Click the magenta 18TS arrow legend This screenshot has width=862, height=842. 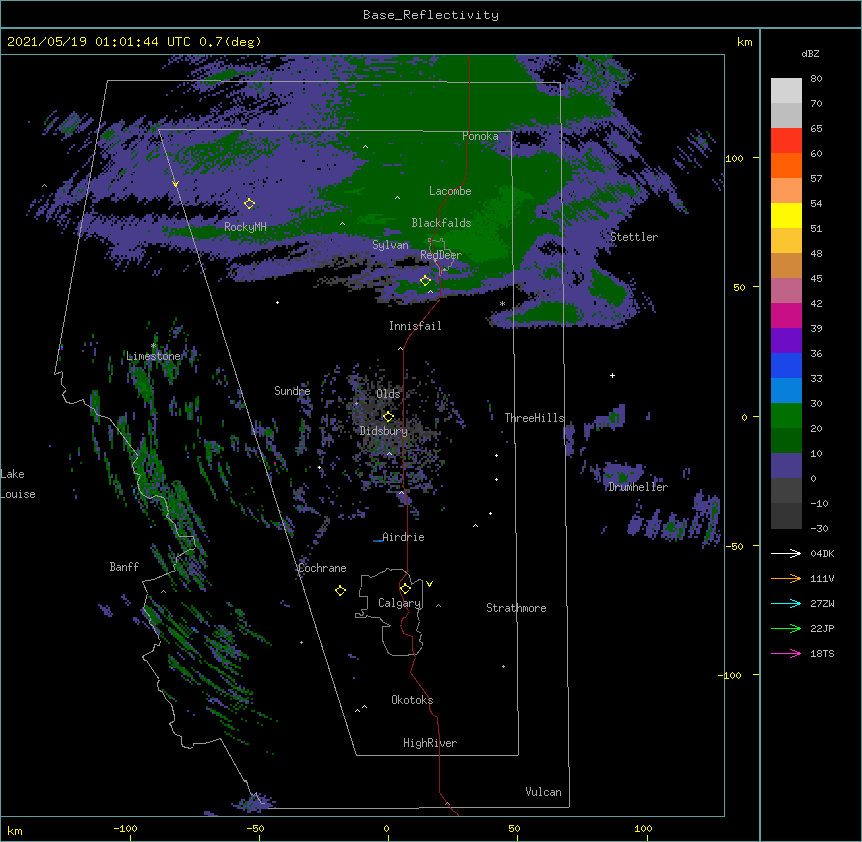click(x=786, y=653)
